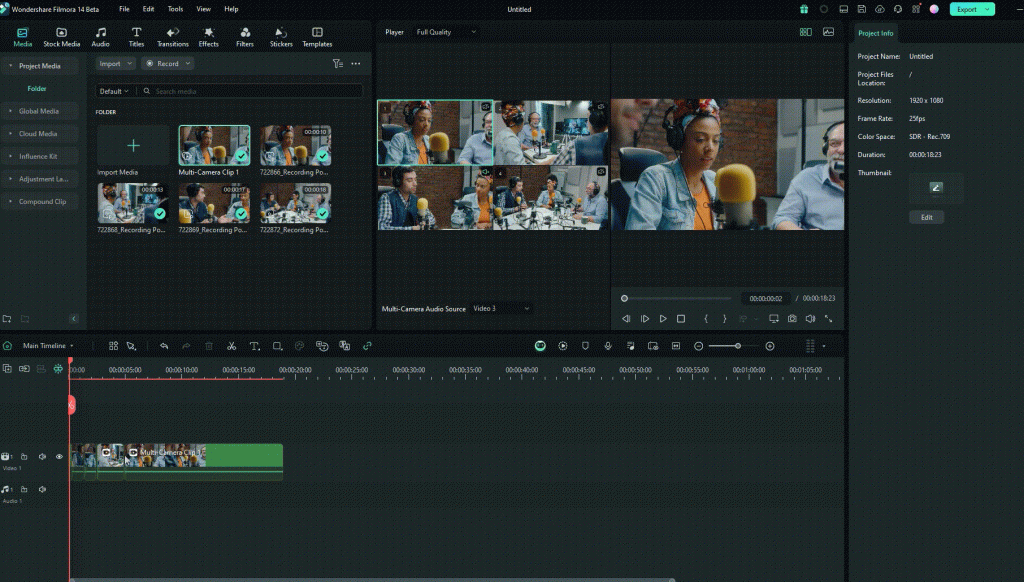
Task: Take a snapshot with the camera icon
Action: click(792, 319)
